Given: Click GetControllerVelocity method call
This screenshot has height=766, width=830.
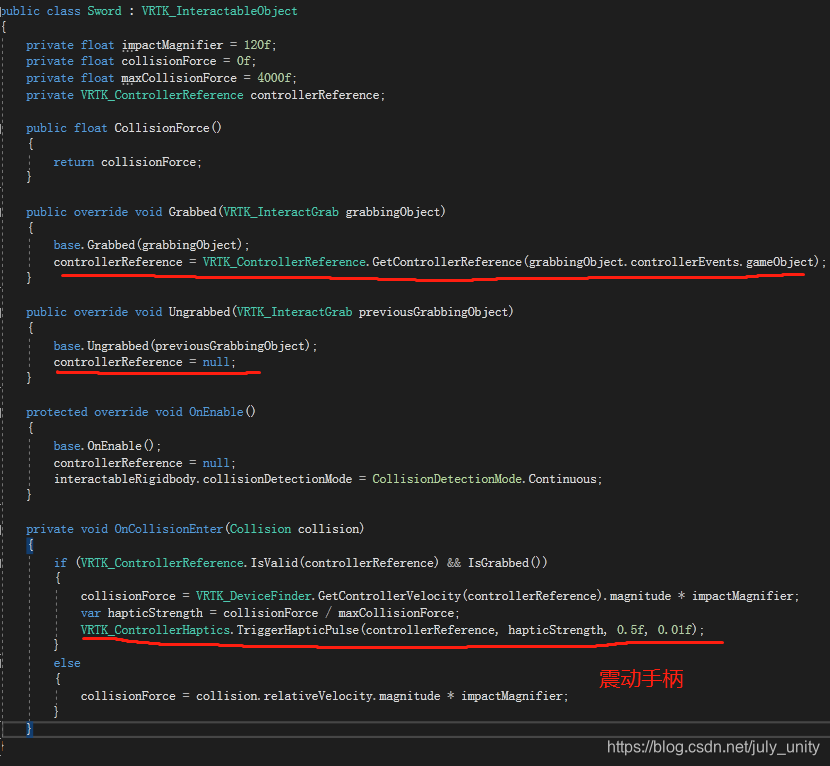Looking at the screenshot, I should coord(390,596).
